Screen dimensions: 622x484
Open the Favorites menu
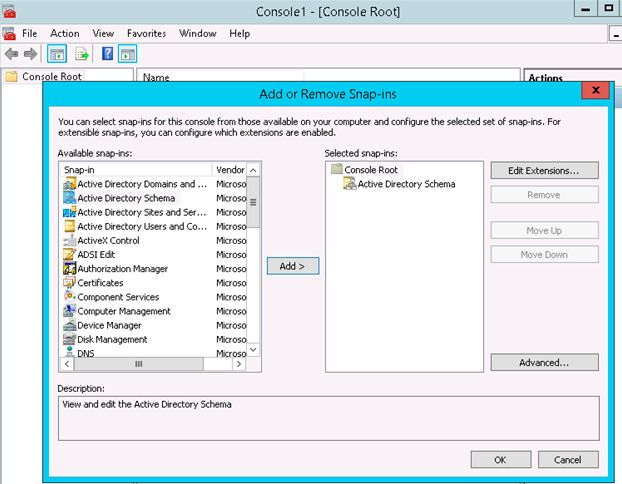click(x=146, y=33)
